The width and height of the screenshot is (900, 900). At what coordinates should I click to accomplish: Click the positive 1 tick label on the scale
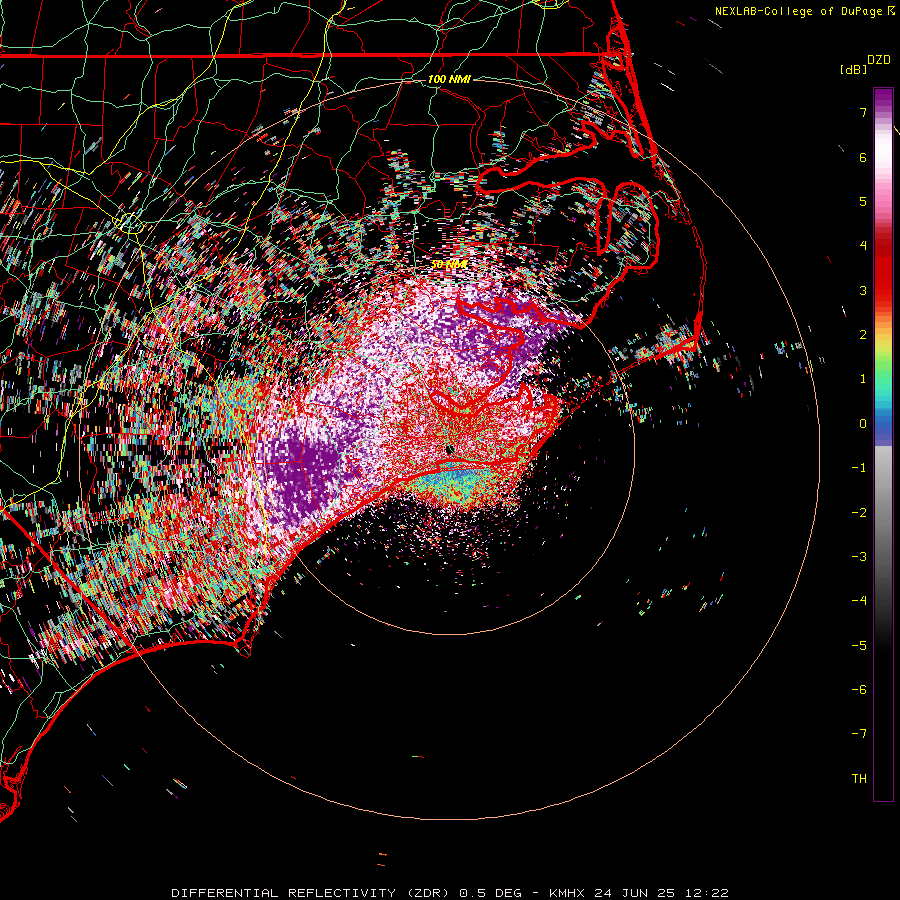[863, 379]
